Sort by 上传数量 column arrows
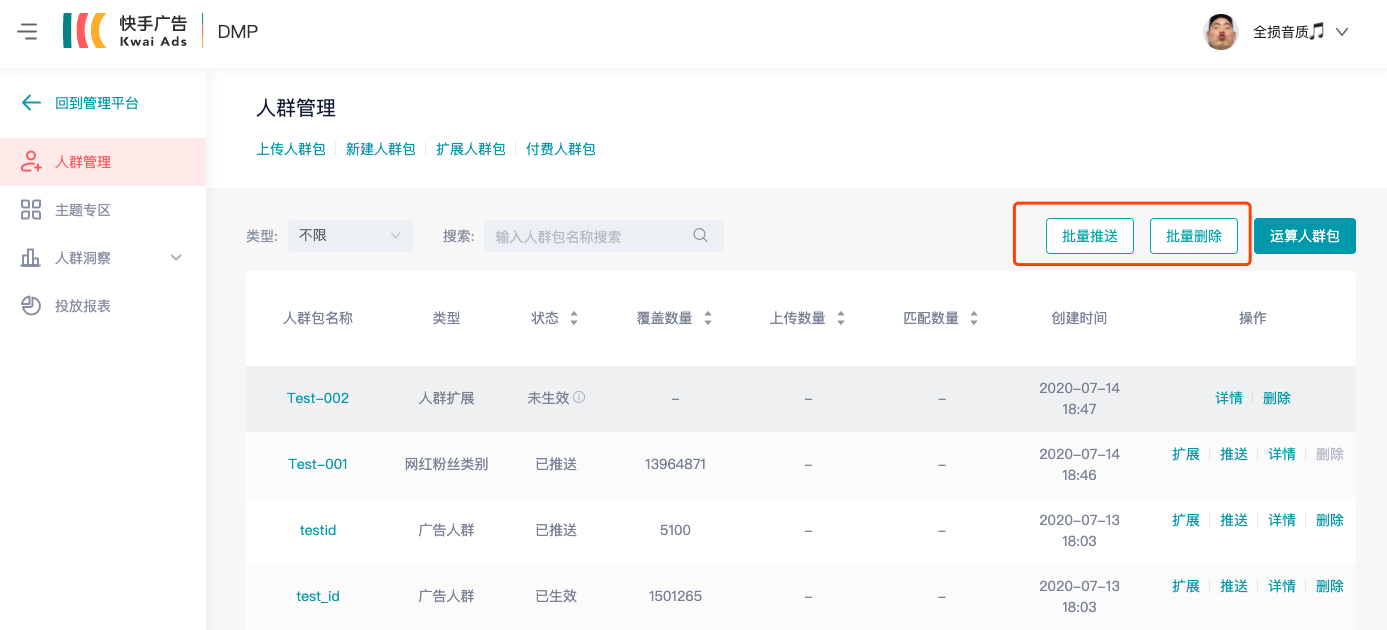This screenshot has height=630, width=1387. pyautogui.click(x=841, y=318)
